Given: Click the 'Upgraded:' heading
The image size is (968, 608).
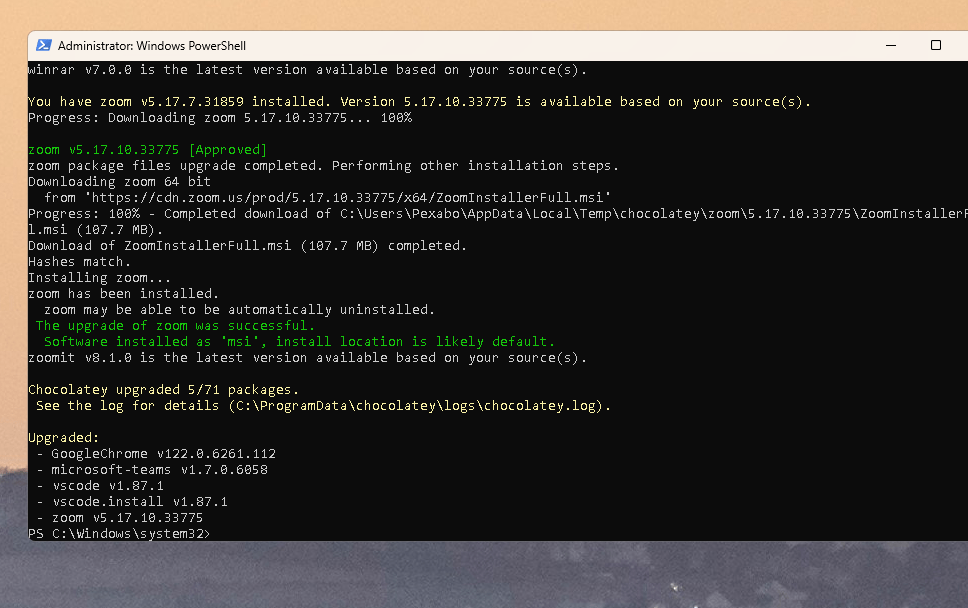Looking at the screenshot, I should [64, 438].
